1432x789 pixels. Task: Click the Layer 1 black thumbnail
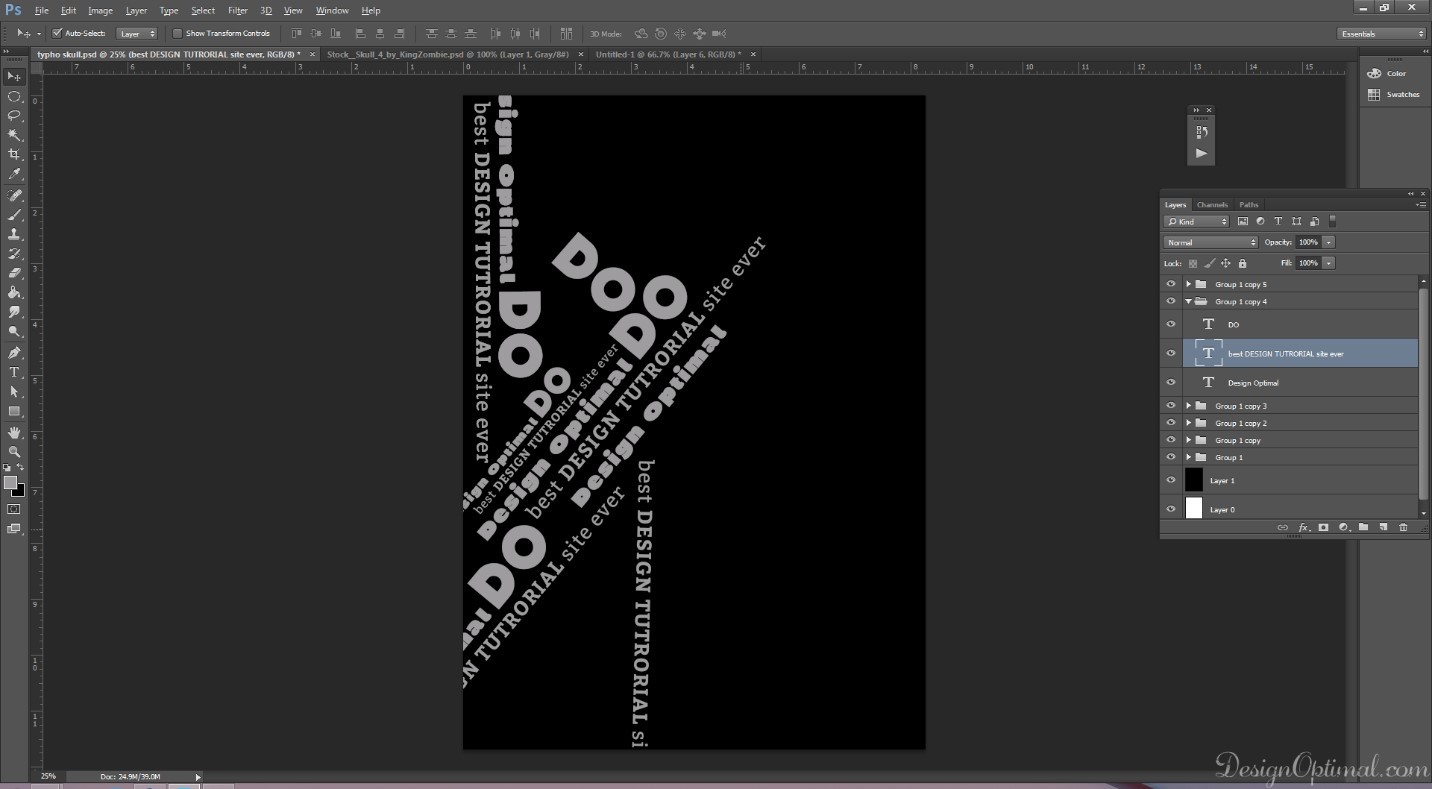click(x=1194, y=480)
